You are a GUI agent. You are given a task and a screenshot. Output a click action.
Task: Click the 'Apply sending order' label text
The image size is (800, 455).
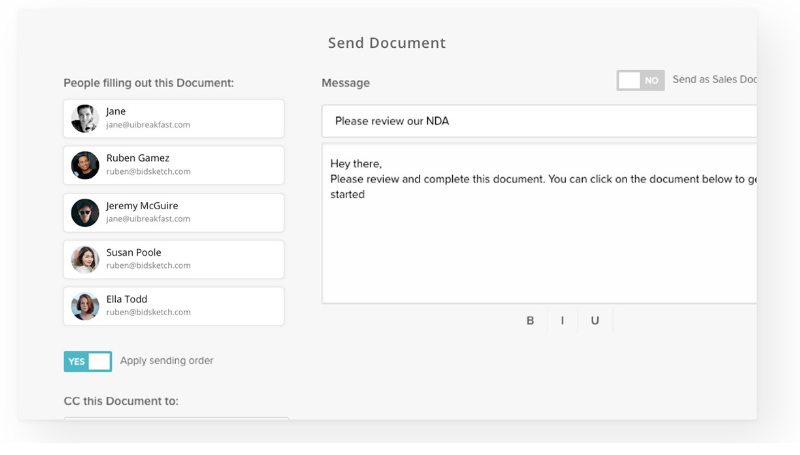tap(166, 361)
